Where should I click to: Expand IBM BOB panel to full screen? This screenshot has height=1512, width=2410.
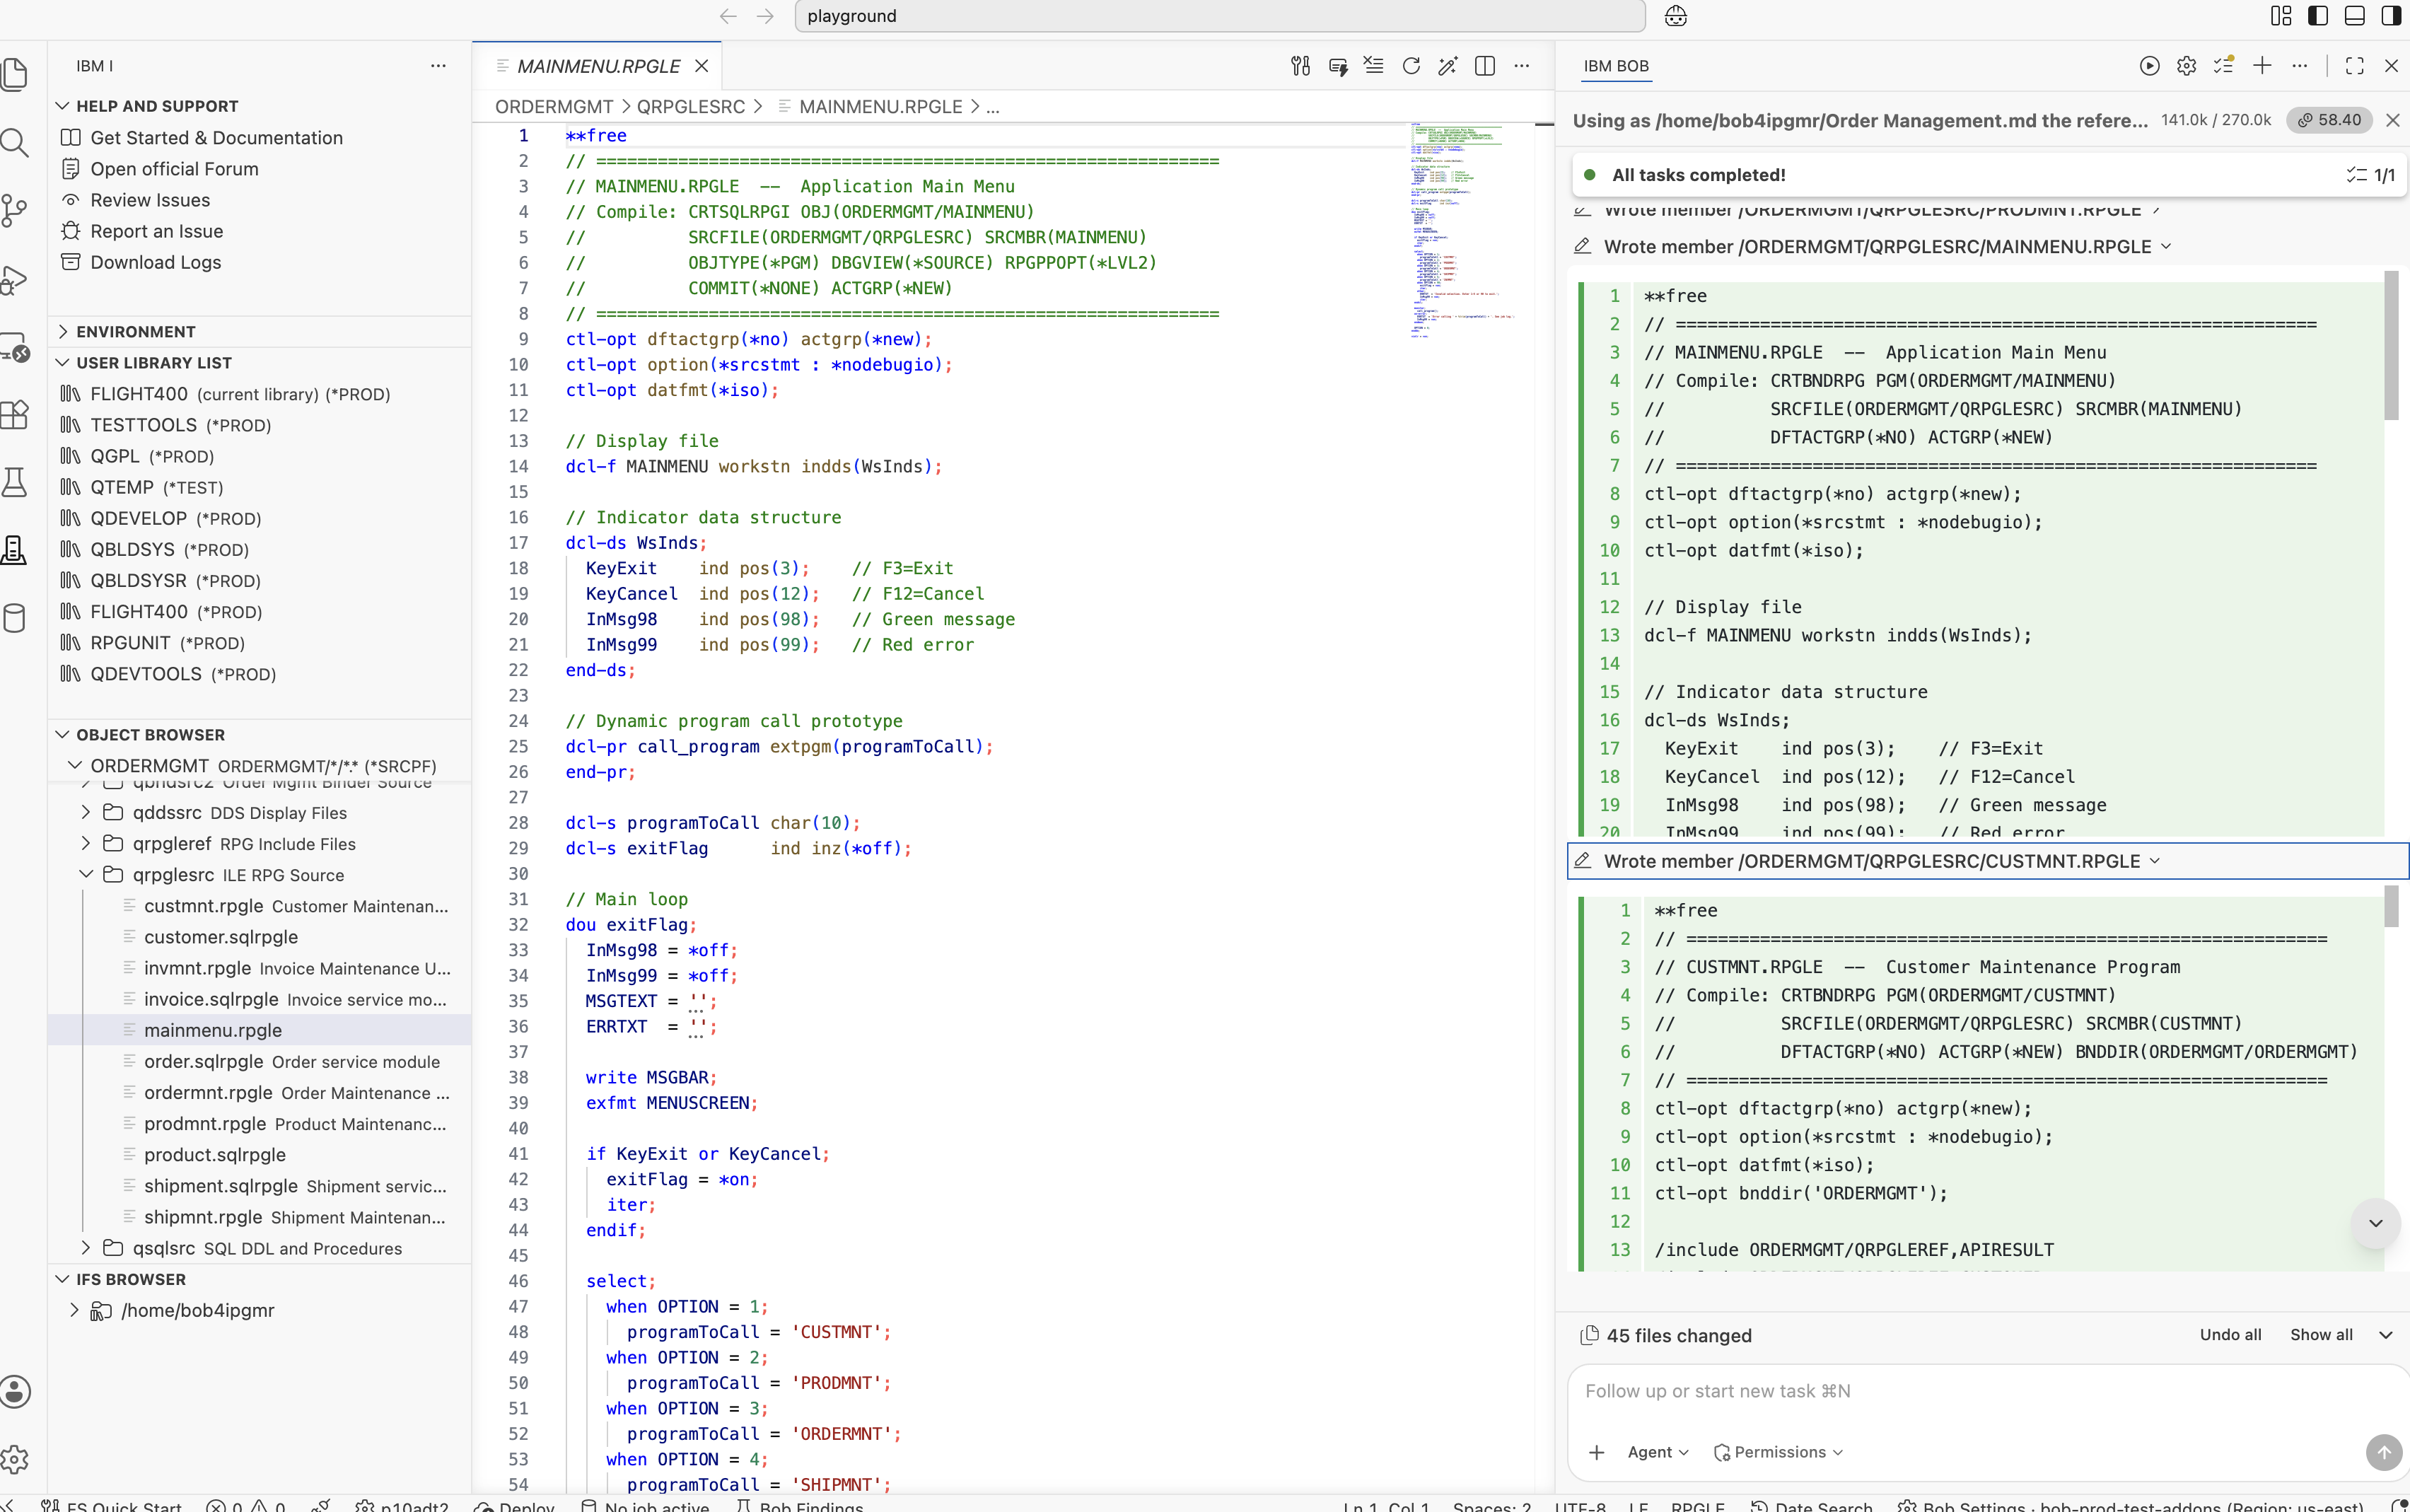click(2354, 66)
